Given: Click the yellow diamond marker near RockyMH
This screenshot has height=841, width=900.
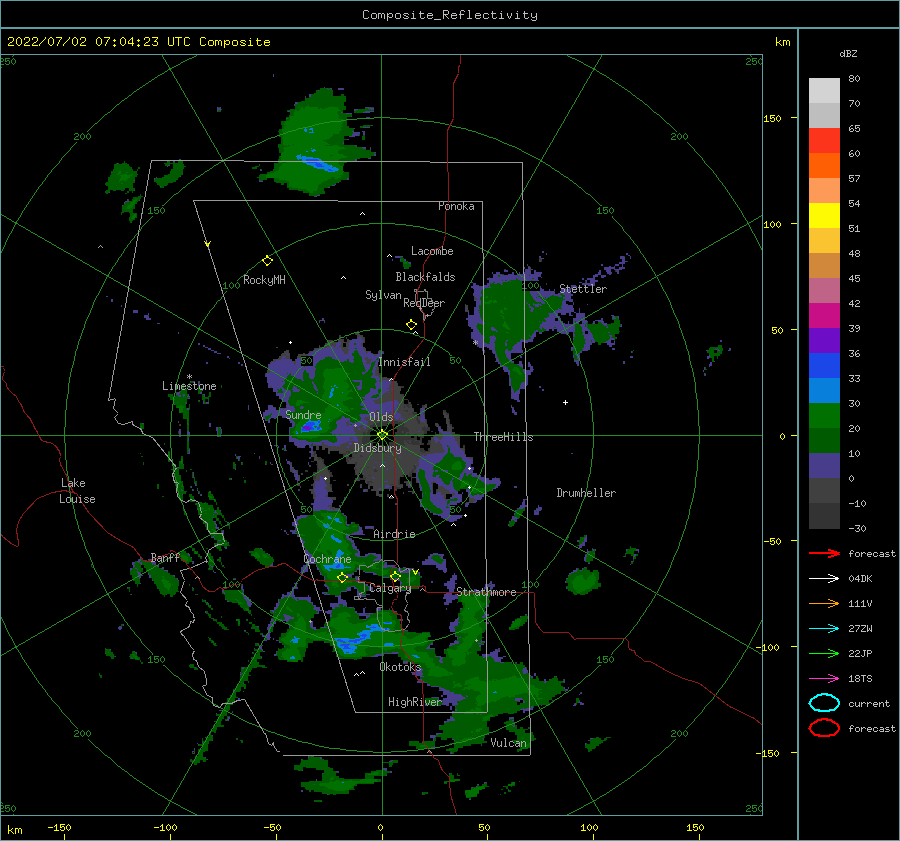Looking at the screenshot, I should (267, 261).
